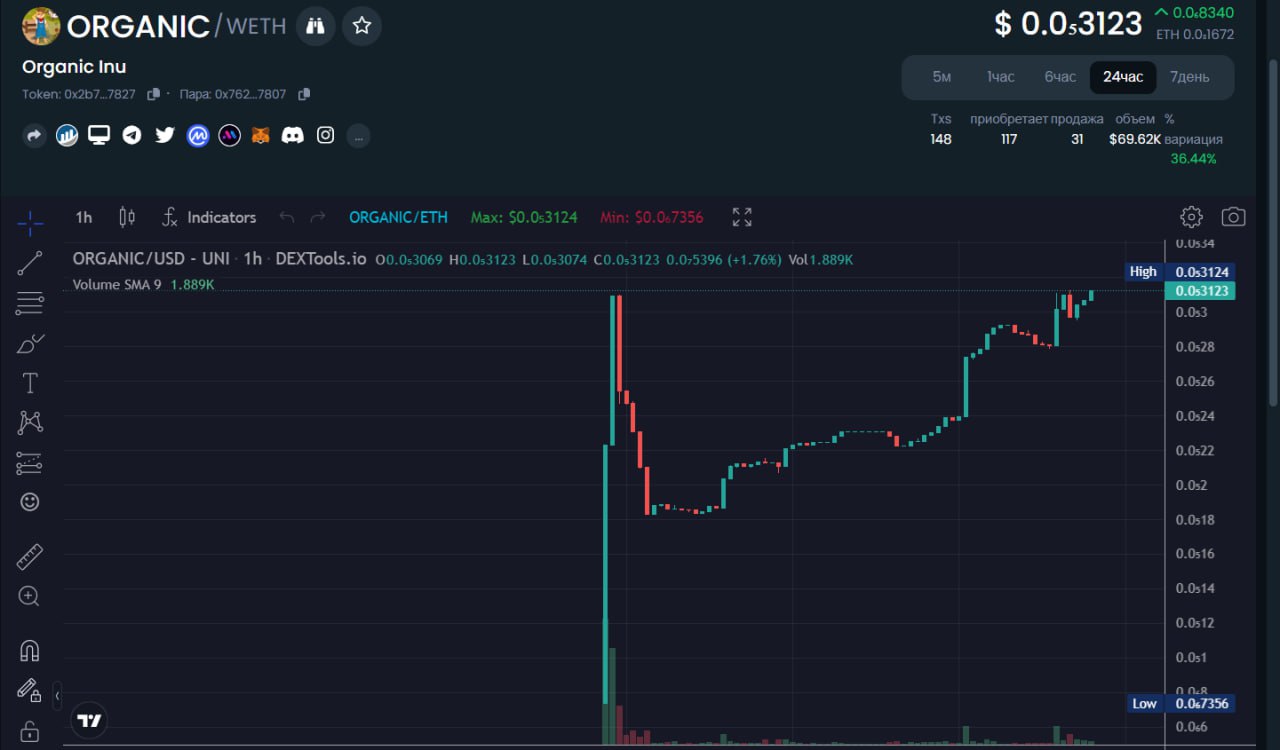The image size is (1280, 750).
Task: Add ORGANIC pair to favorites star
Action: [x=362, y=26]
